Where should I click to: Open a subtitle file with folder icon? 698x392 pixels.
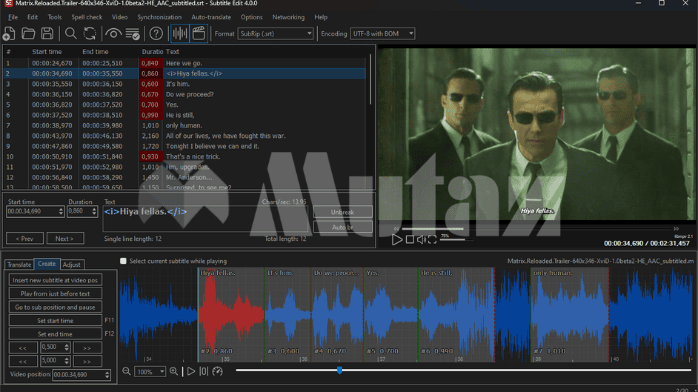(x=28, y=33)
